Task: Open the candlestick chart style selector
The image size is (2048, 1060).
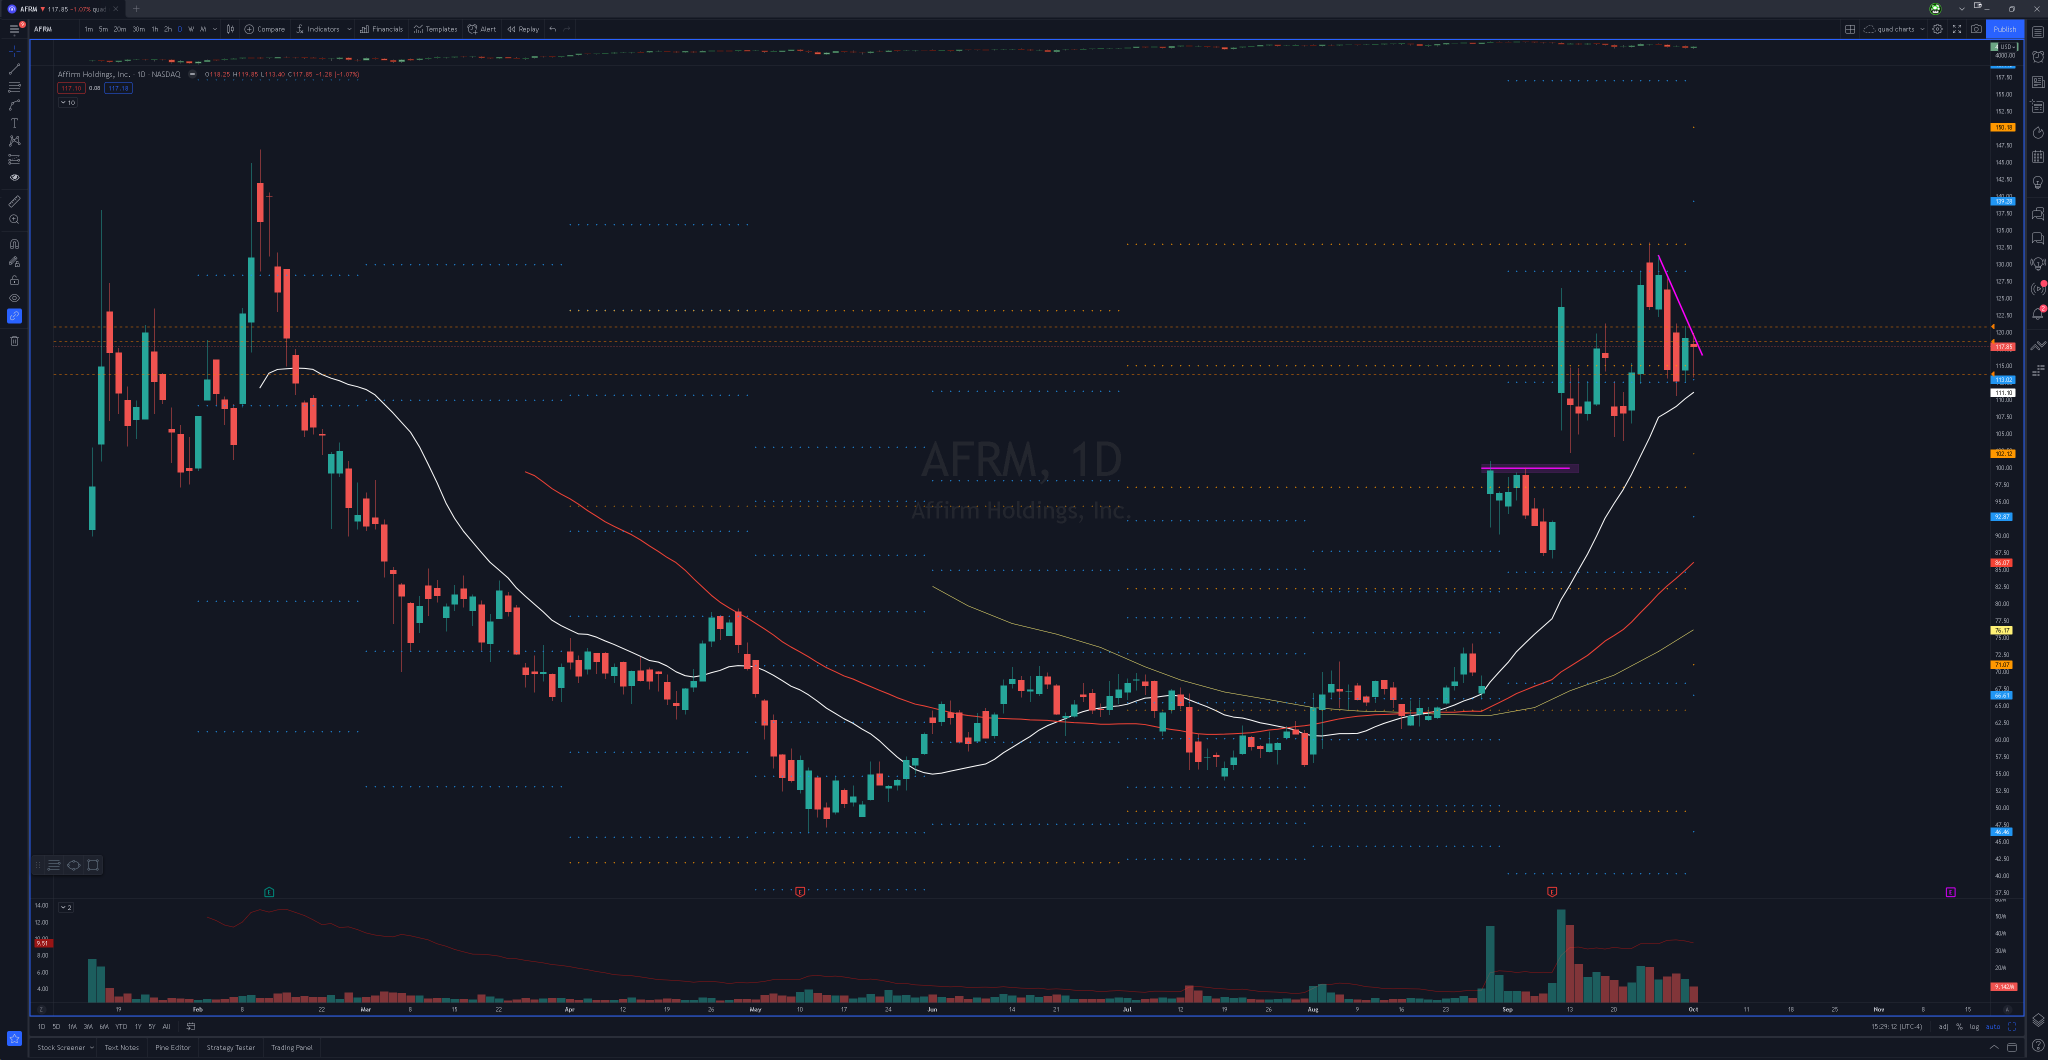Action: [230, 29]
